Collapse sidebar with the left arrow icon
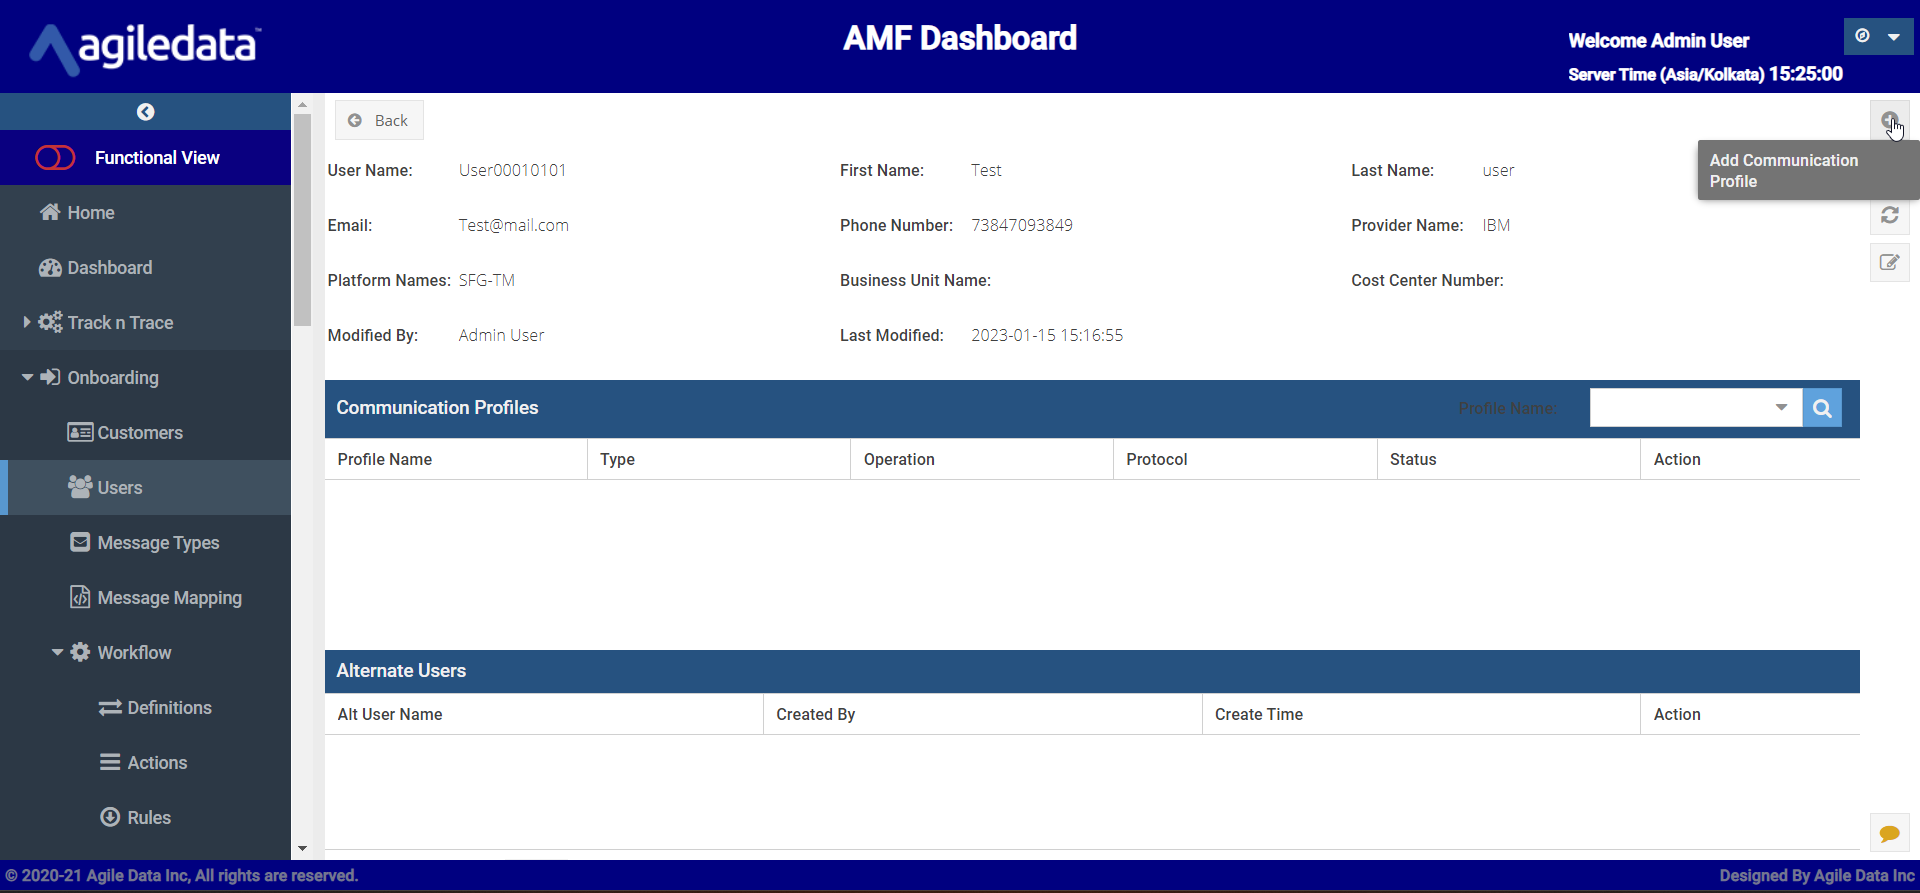The image size is (1920, 893). pyautogui.click(x=146, y=112)
